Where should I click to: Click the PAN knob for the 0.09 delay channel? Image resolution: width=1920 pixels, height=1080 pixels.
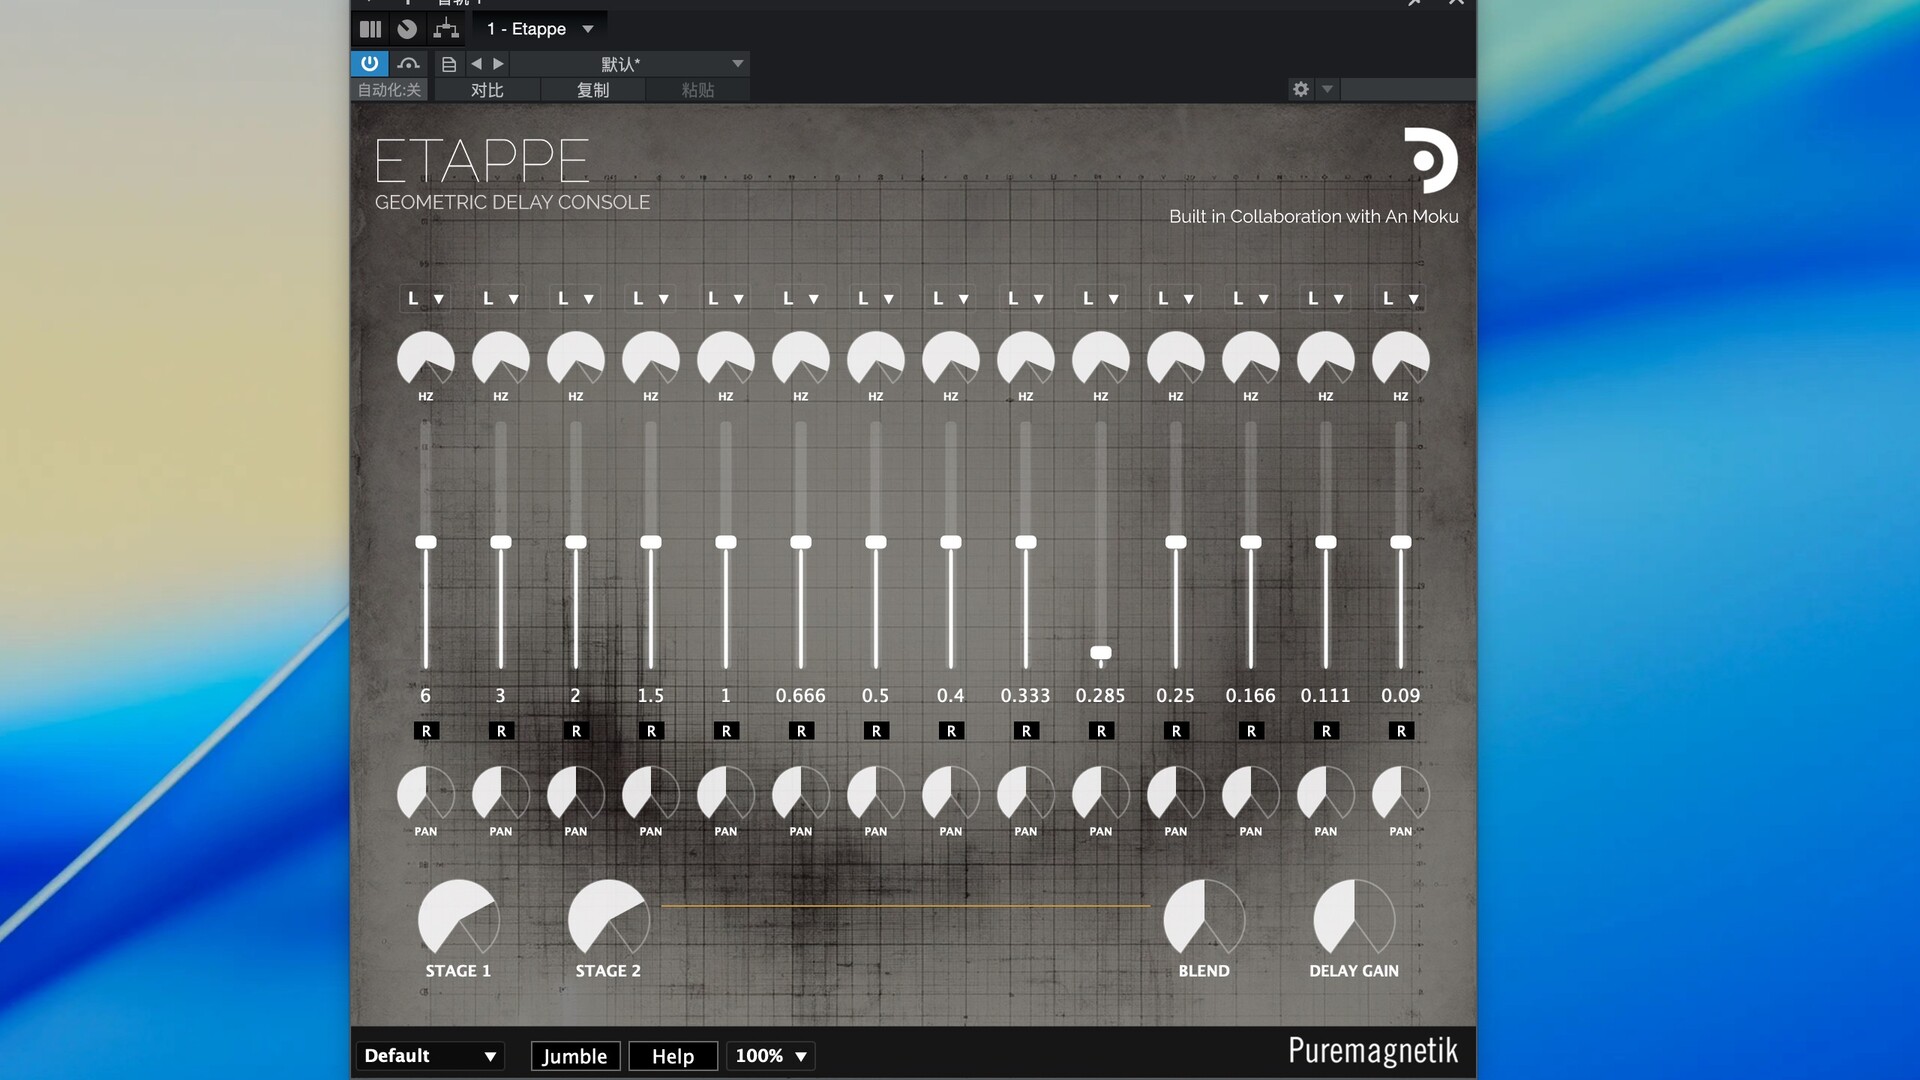[x=1401, y=795]
